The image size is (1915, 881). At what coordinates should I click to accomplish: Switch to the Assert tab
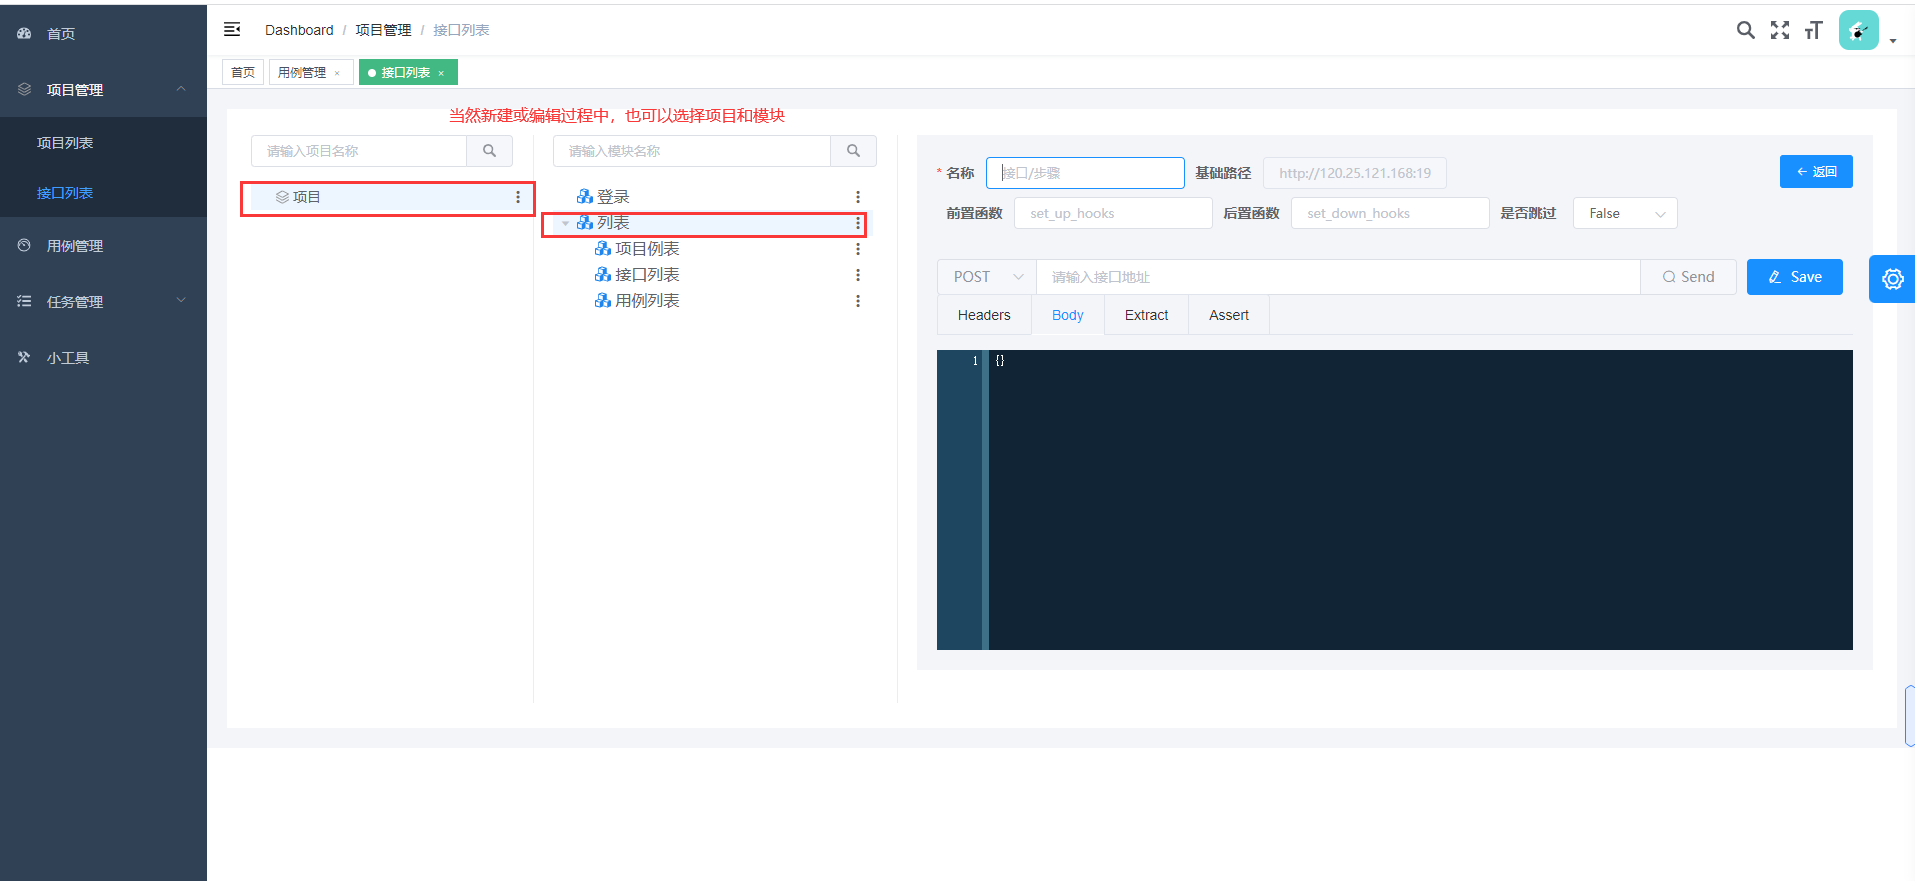tap(1229, 315)
